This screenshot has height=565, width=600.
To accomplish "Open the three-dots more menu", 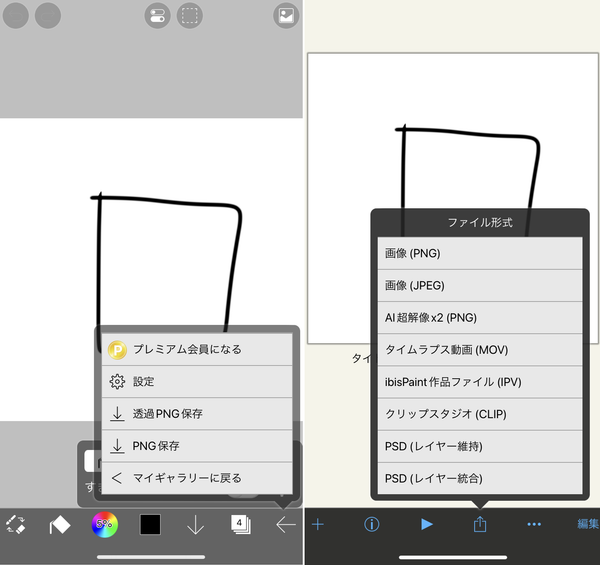I will [534, 524].
